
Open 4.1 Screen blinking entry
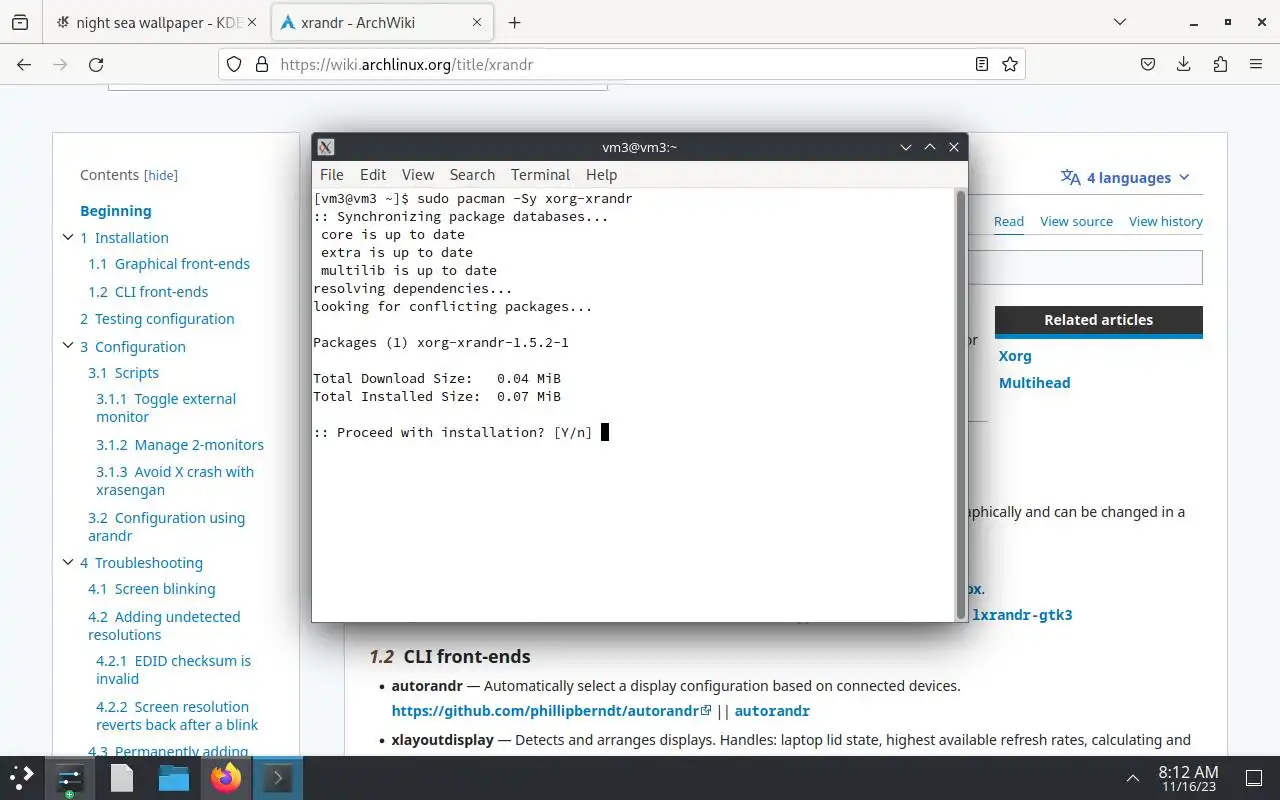pyautogui.click(x=152, y=589)
